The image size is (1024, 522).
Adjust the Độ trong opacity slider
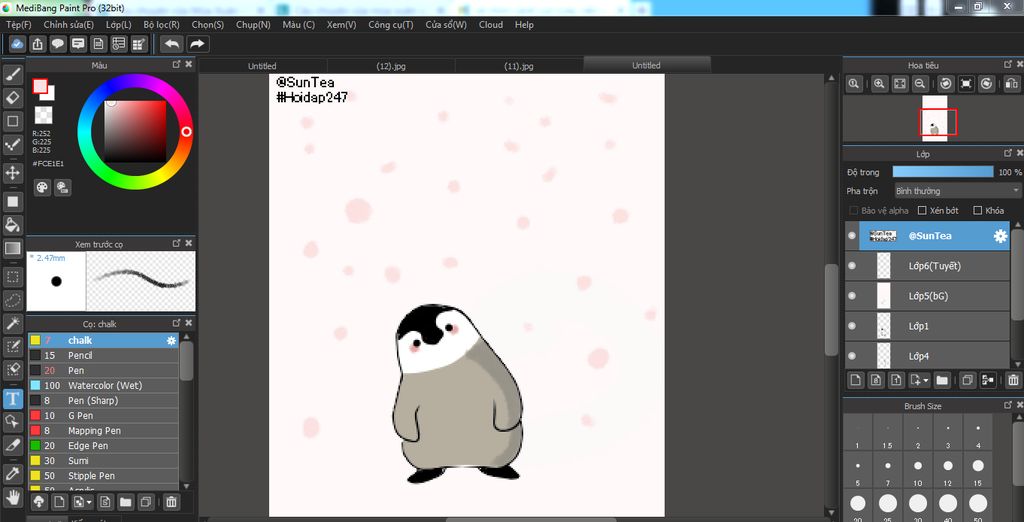942,172
